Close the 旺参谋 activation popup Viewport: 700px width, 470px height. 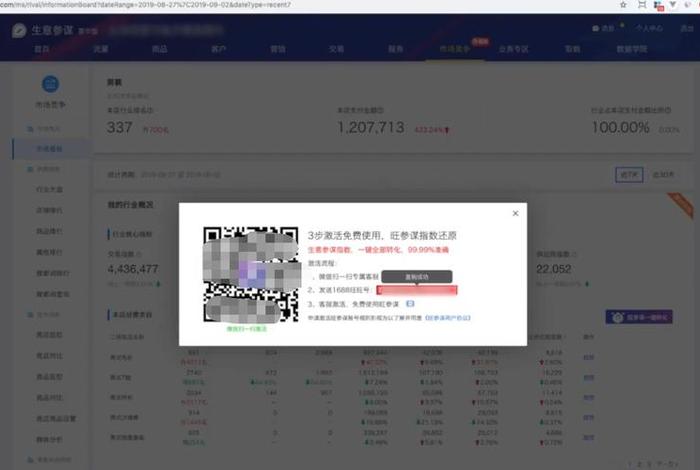pos(515,213)
